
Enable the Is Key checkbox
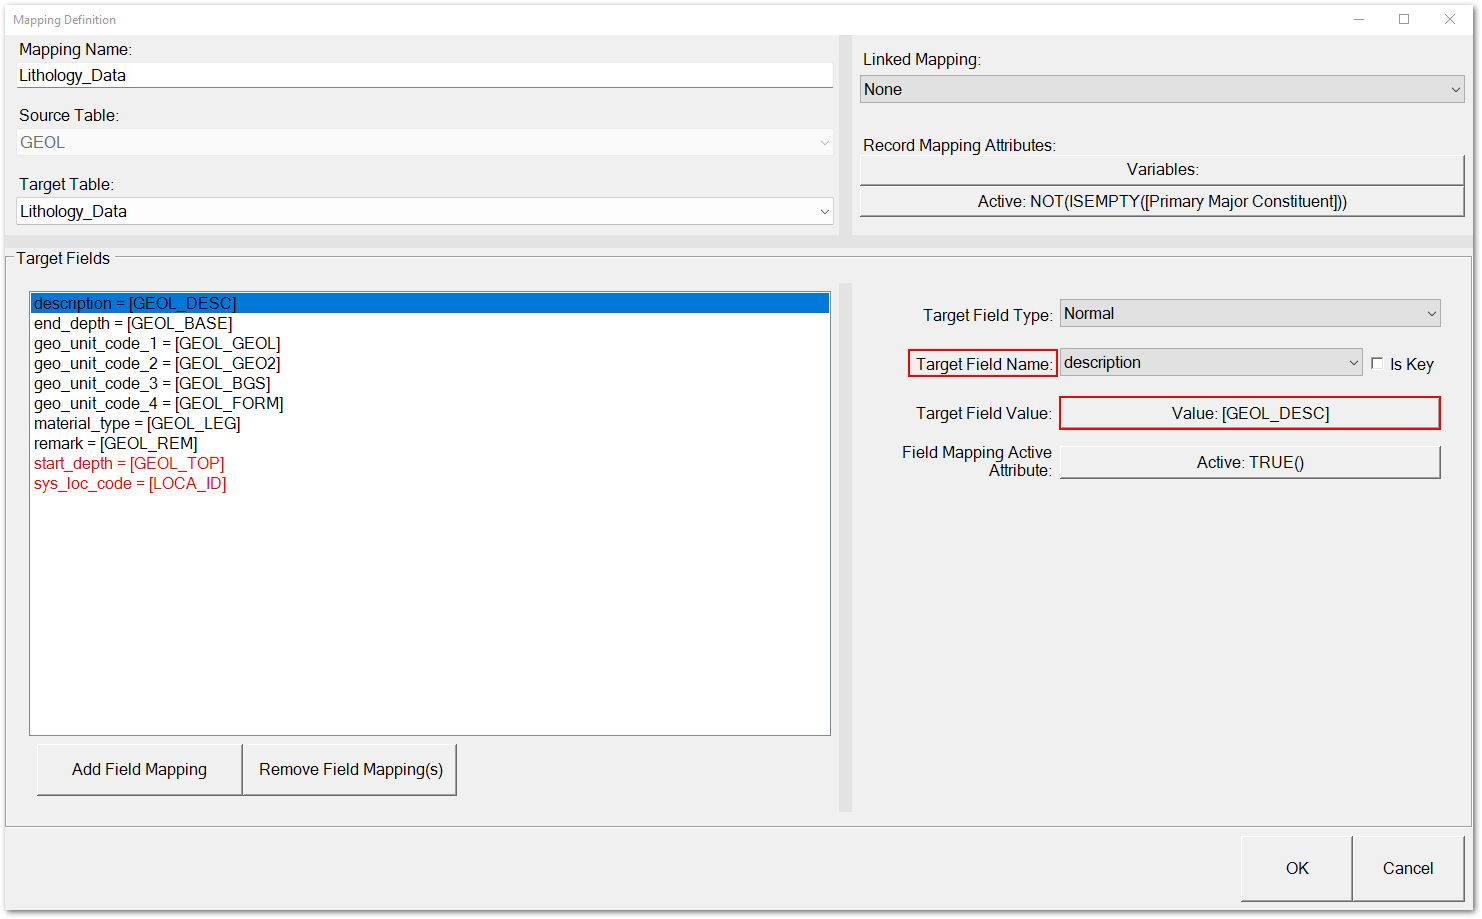[x=1377, y=364]
